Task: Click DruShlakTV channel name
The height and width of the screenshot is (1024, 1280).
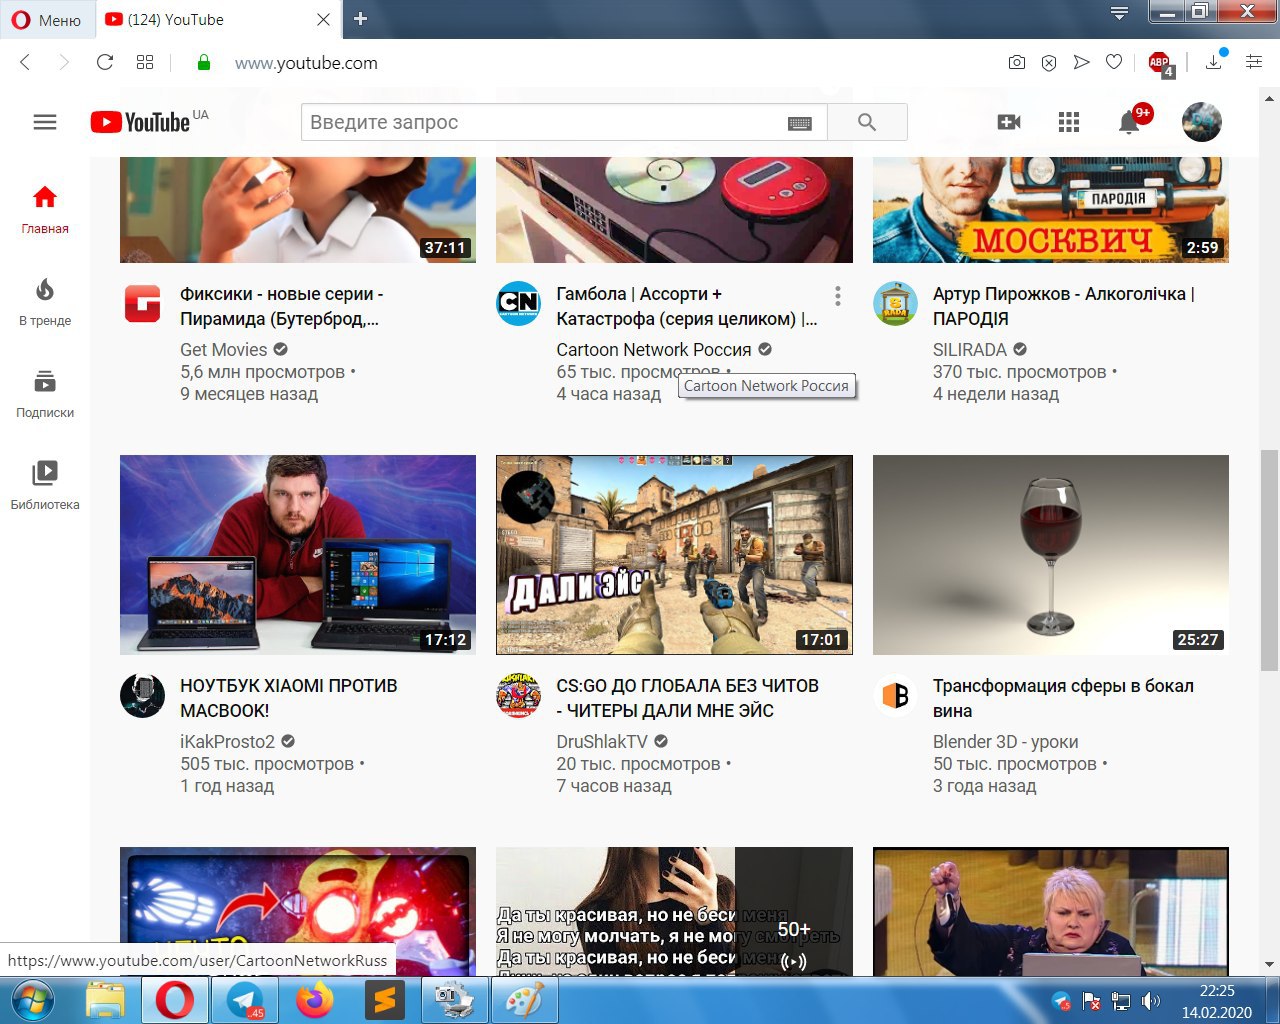Action: [602, 742]
